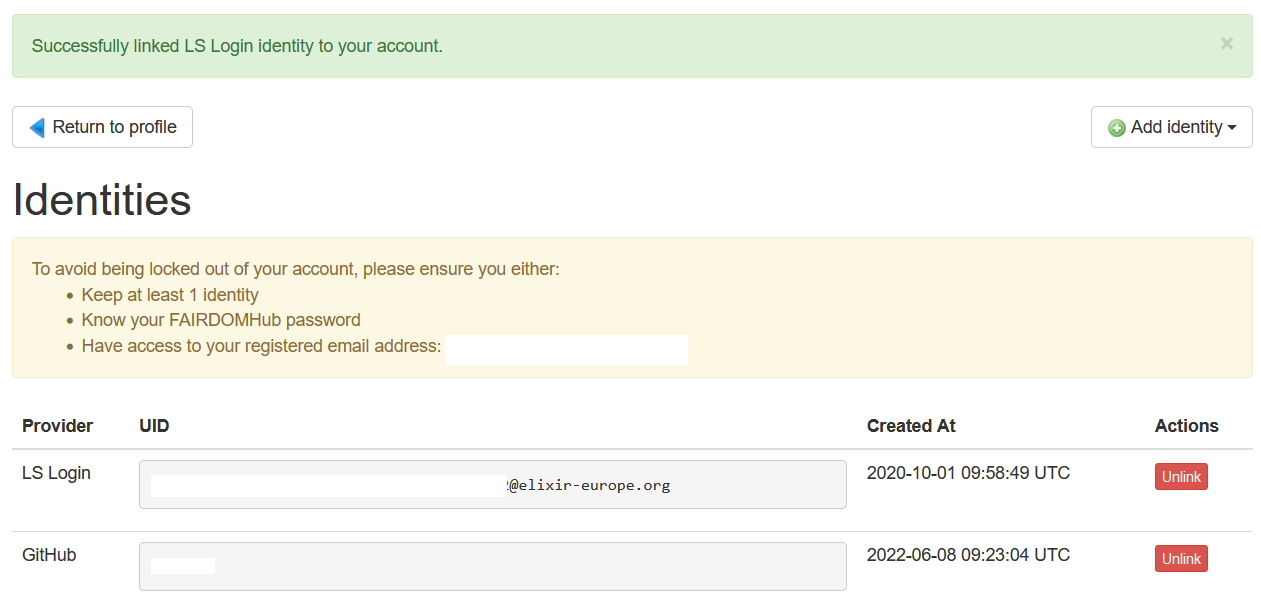Click the 2020-10-01 creation timestamp
The image size is (1261, 604).
coord(968,473)
